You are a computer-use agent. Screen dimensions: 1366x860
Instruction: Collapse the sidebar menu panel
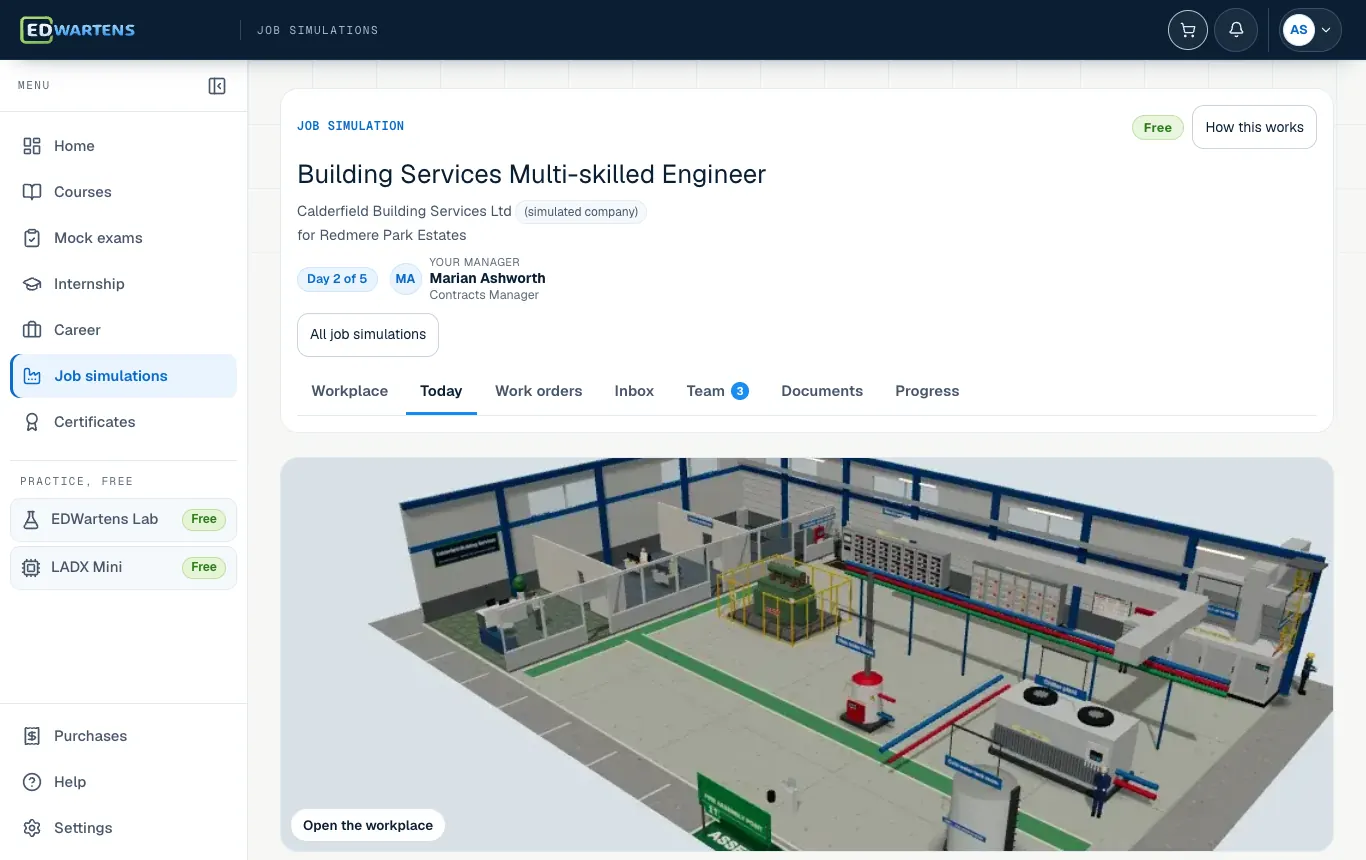click(217, 86)
